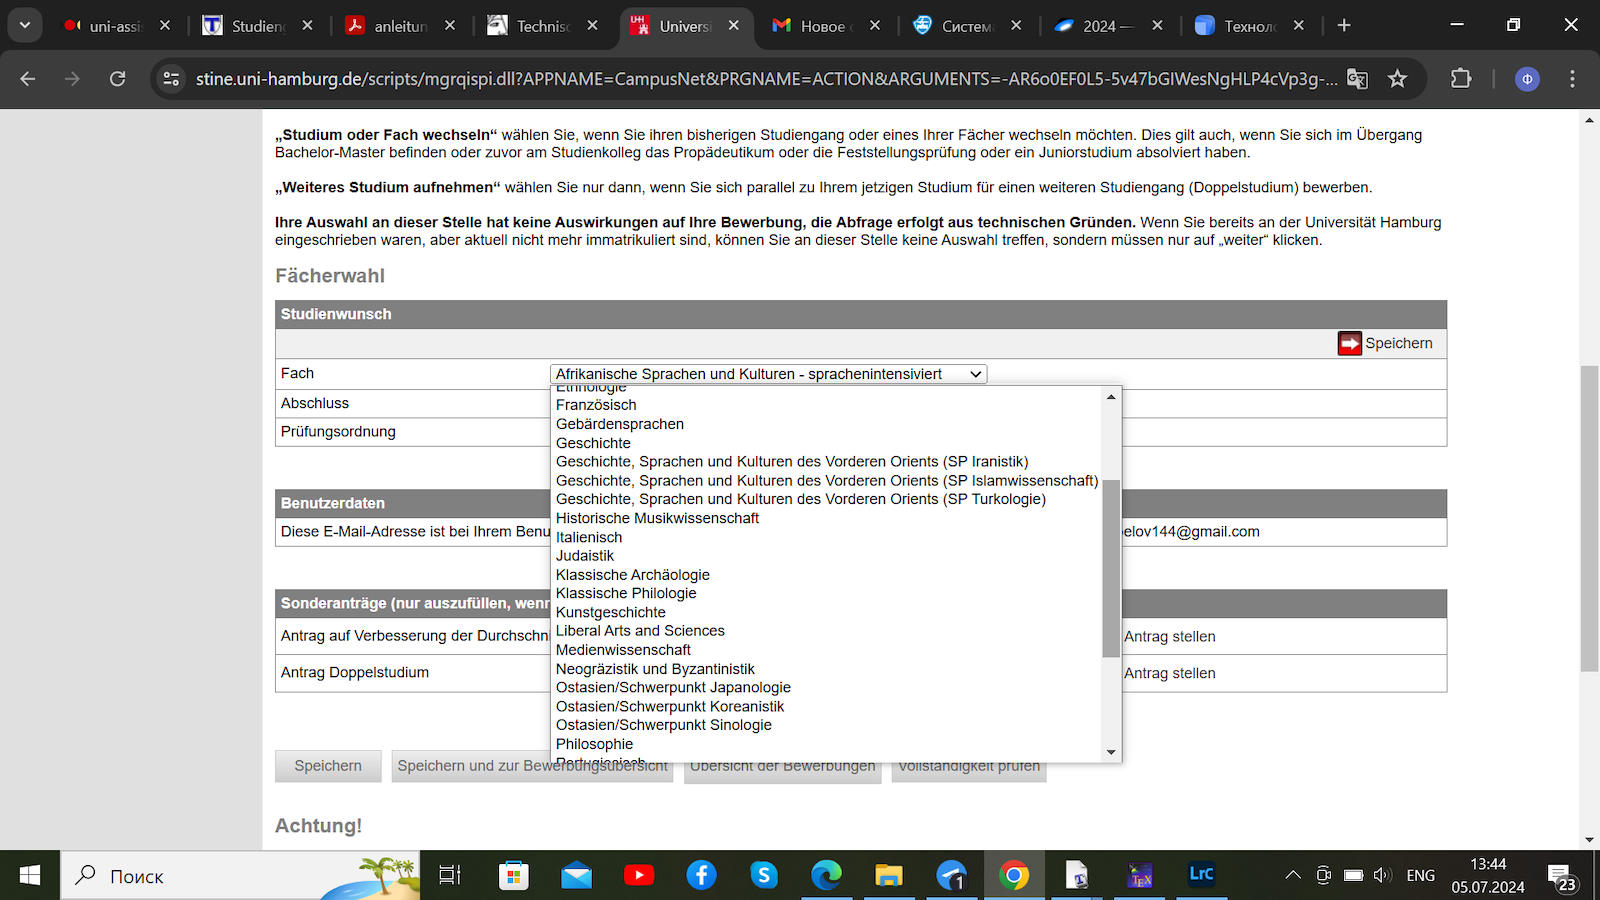
Task: Select Medienwissenschaft in the list
Action: 623,650
